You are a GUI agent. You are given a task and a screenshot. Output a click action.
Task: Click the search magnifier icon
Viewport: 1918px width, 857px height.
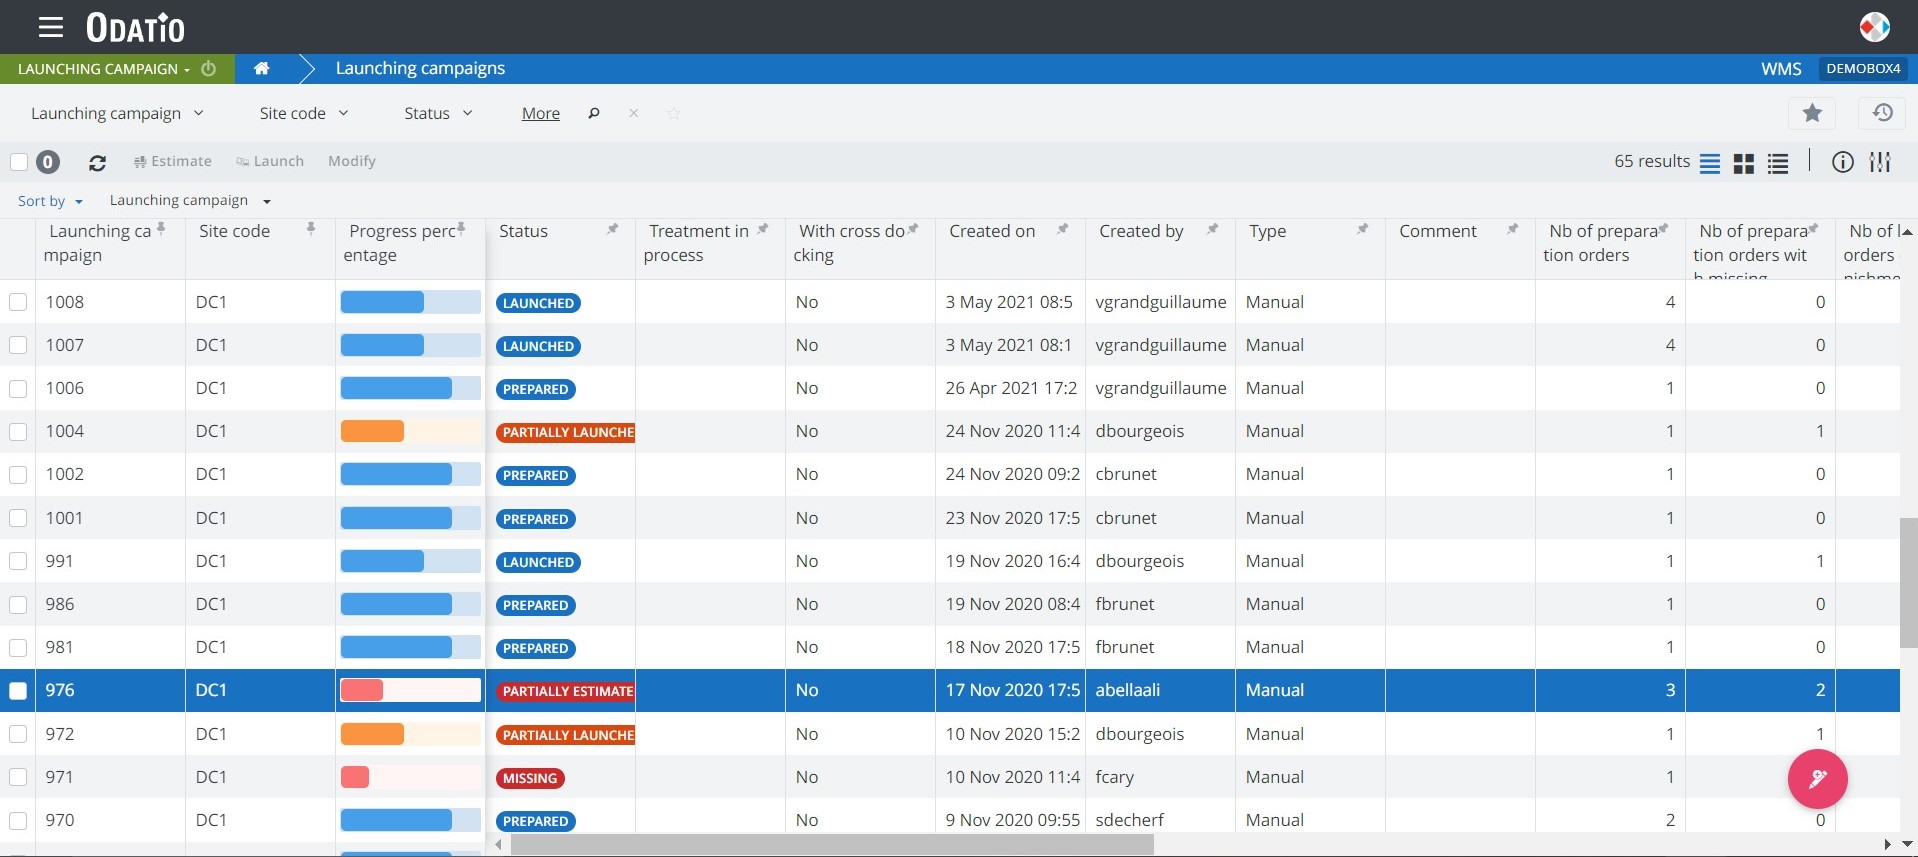[x=593, y=113]
